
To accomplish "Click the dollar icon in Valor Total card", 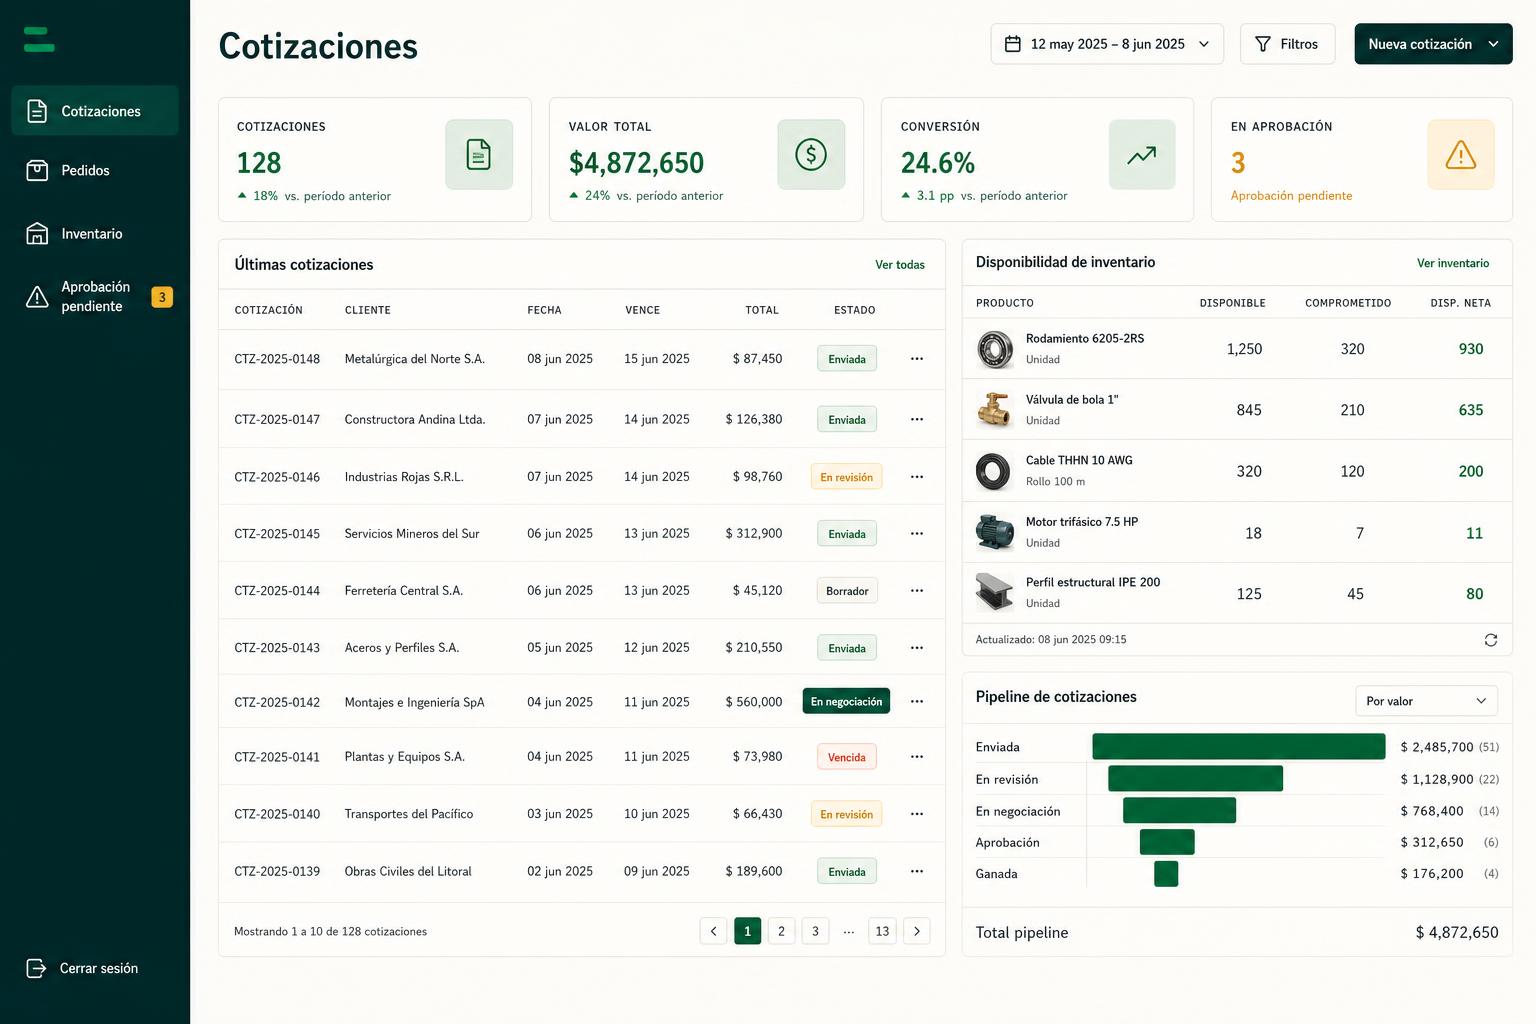I will (x=811, y=155).
